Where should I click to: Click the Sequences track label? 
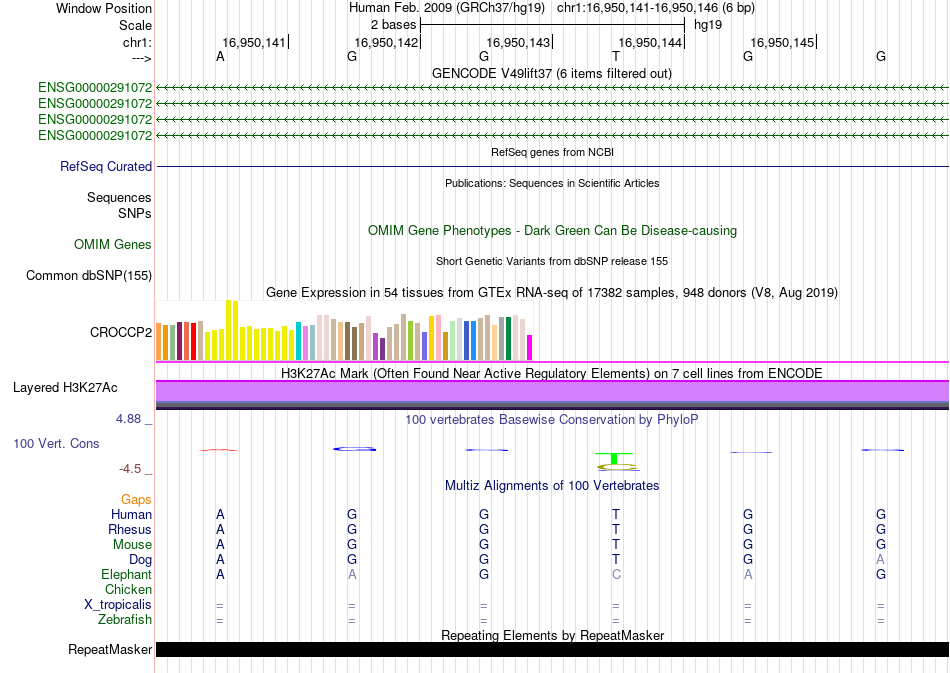tap(119, 197)
